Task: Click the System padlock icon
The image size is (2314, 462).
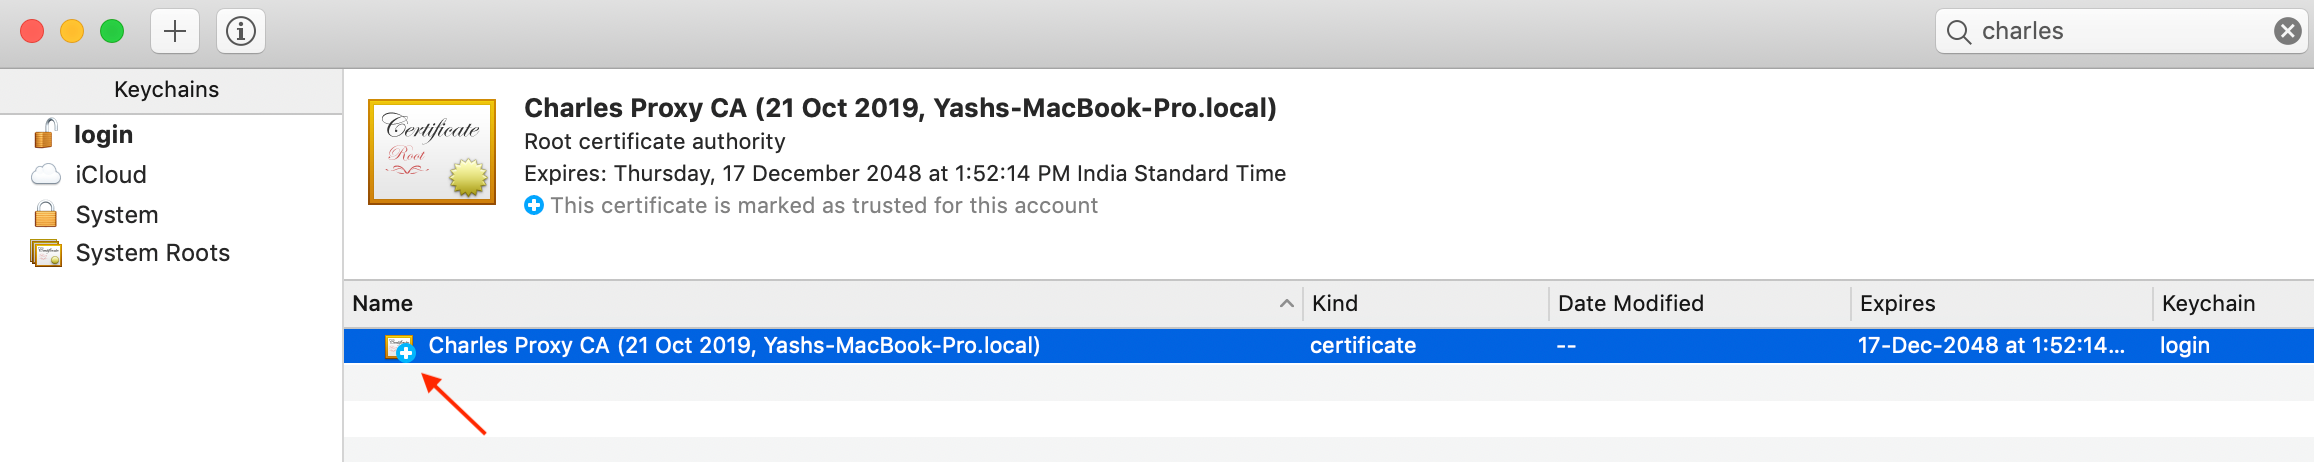Action: tap(45, 214)
